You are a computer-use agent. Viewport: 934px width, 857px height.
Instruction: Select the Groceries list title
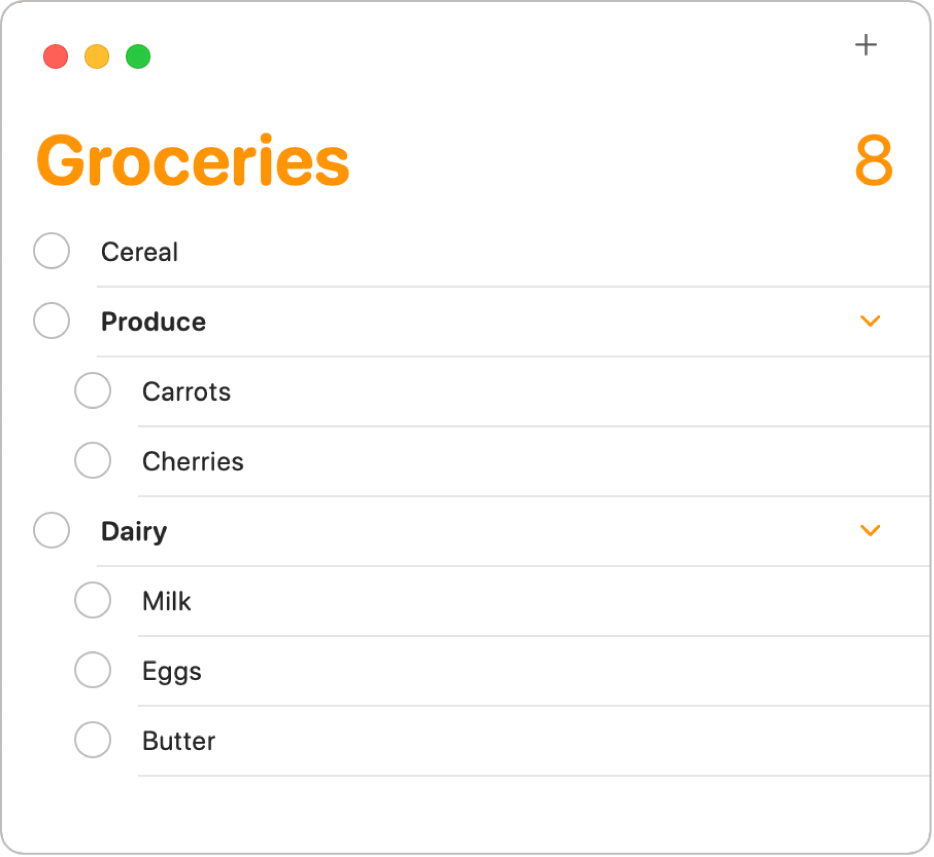click(193, 162)
